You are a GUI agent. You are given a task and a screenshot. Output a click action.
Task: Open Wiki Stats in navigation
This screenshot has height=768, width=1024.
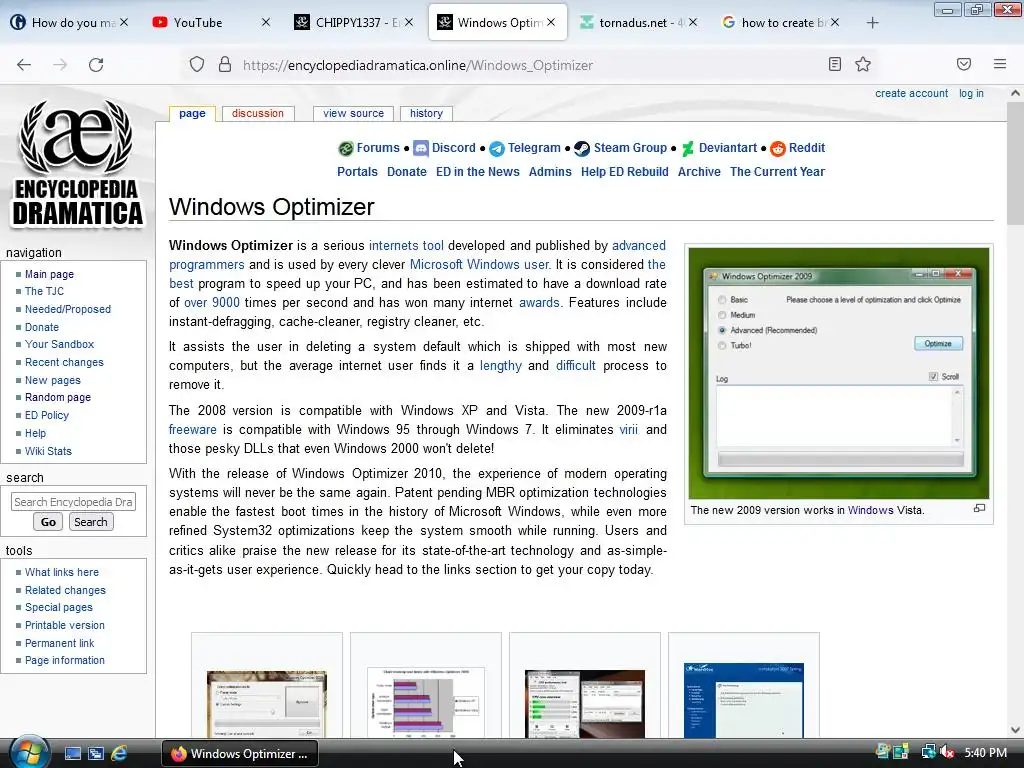click(x=48, y=451)
